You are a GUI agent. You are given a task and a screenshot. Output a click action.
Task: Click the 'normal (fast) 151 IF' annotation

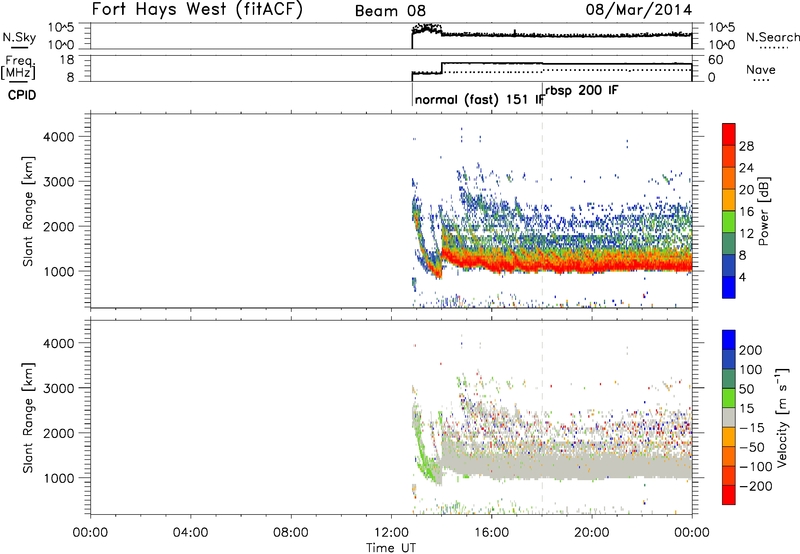click(479, 99)
